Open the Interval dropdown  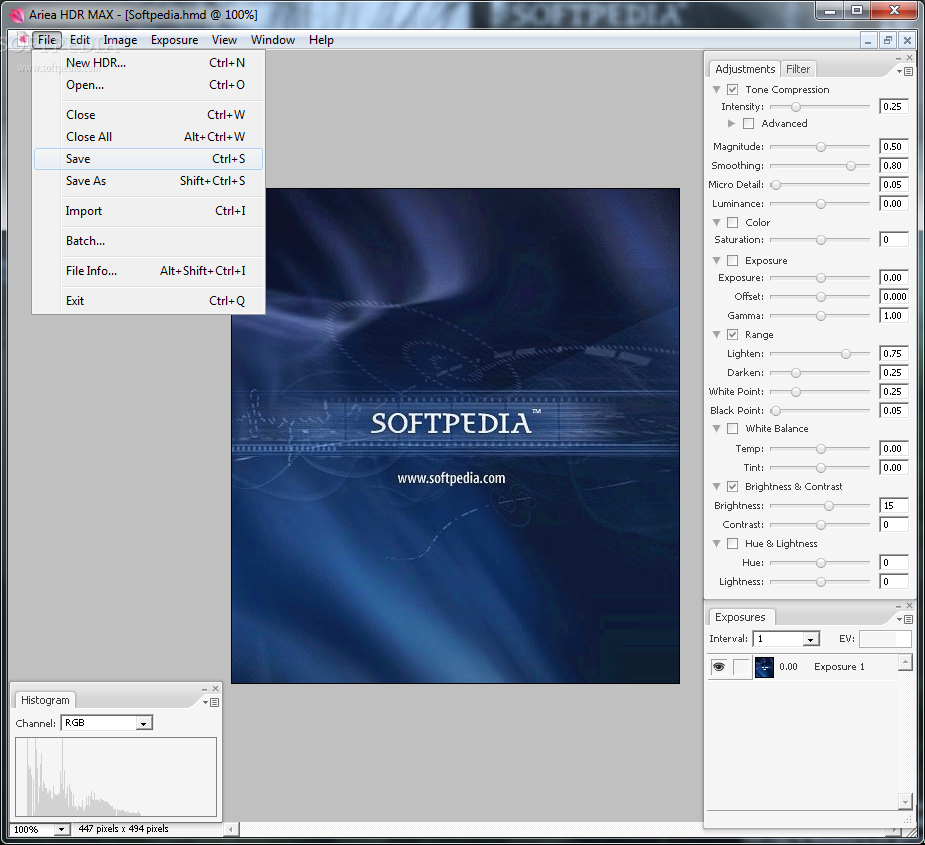[x=811, y=639]
